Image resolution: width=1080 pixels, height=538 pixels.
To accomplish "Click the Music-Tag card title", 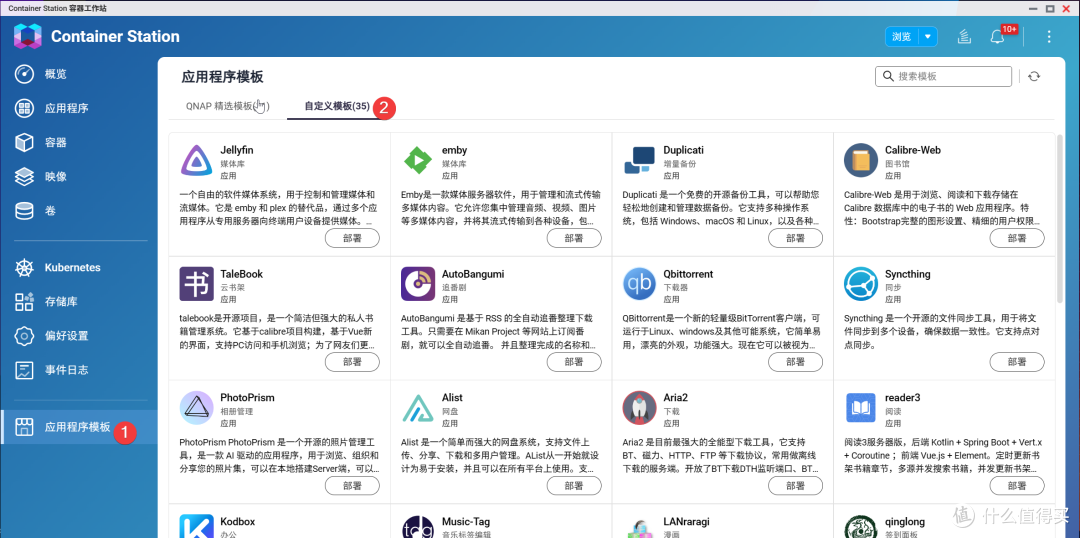I will point(466,521).
